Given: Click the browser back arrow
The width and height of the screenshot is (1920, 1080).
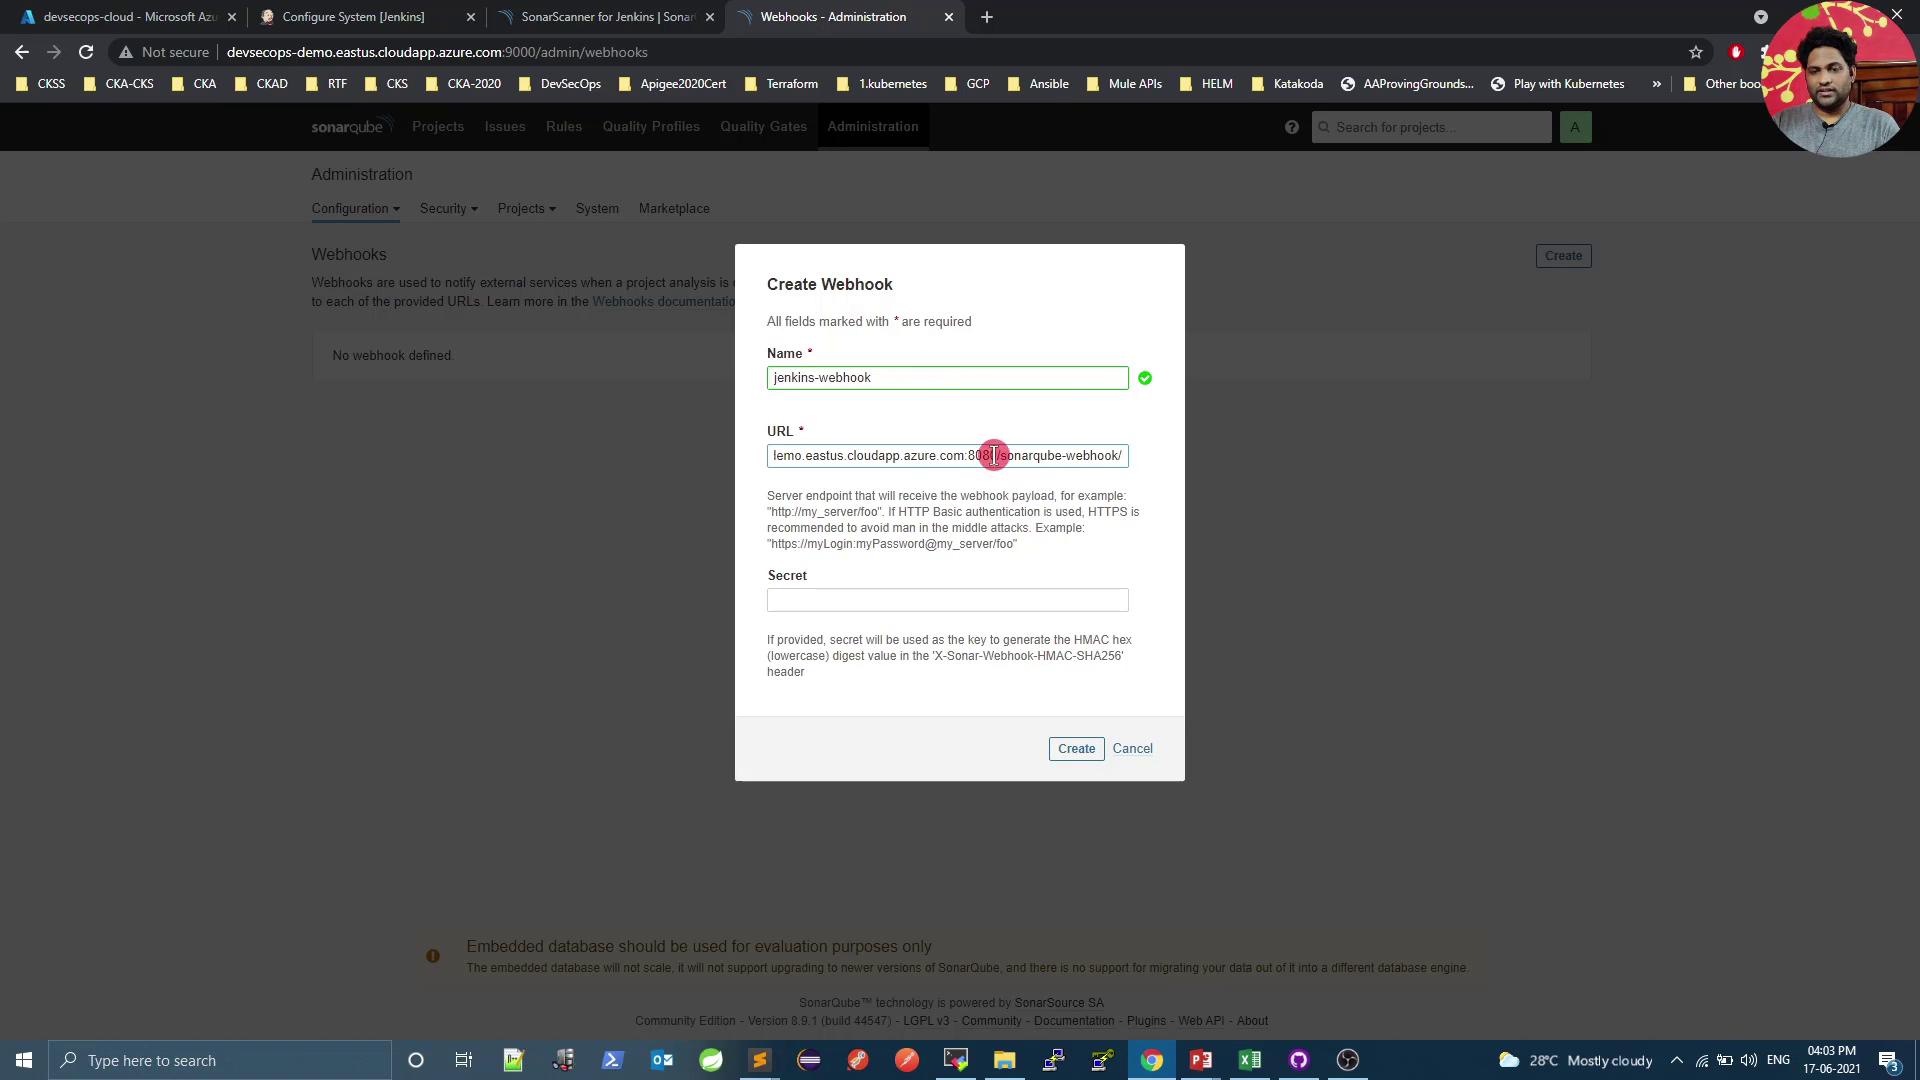Looking at the screenshot, I should point(22,52).
